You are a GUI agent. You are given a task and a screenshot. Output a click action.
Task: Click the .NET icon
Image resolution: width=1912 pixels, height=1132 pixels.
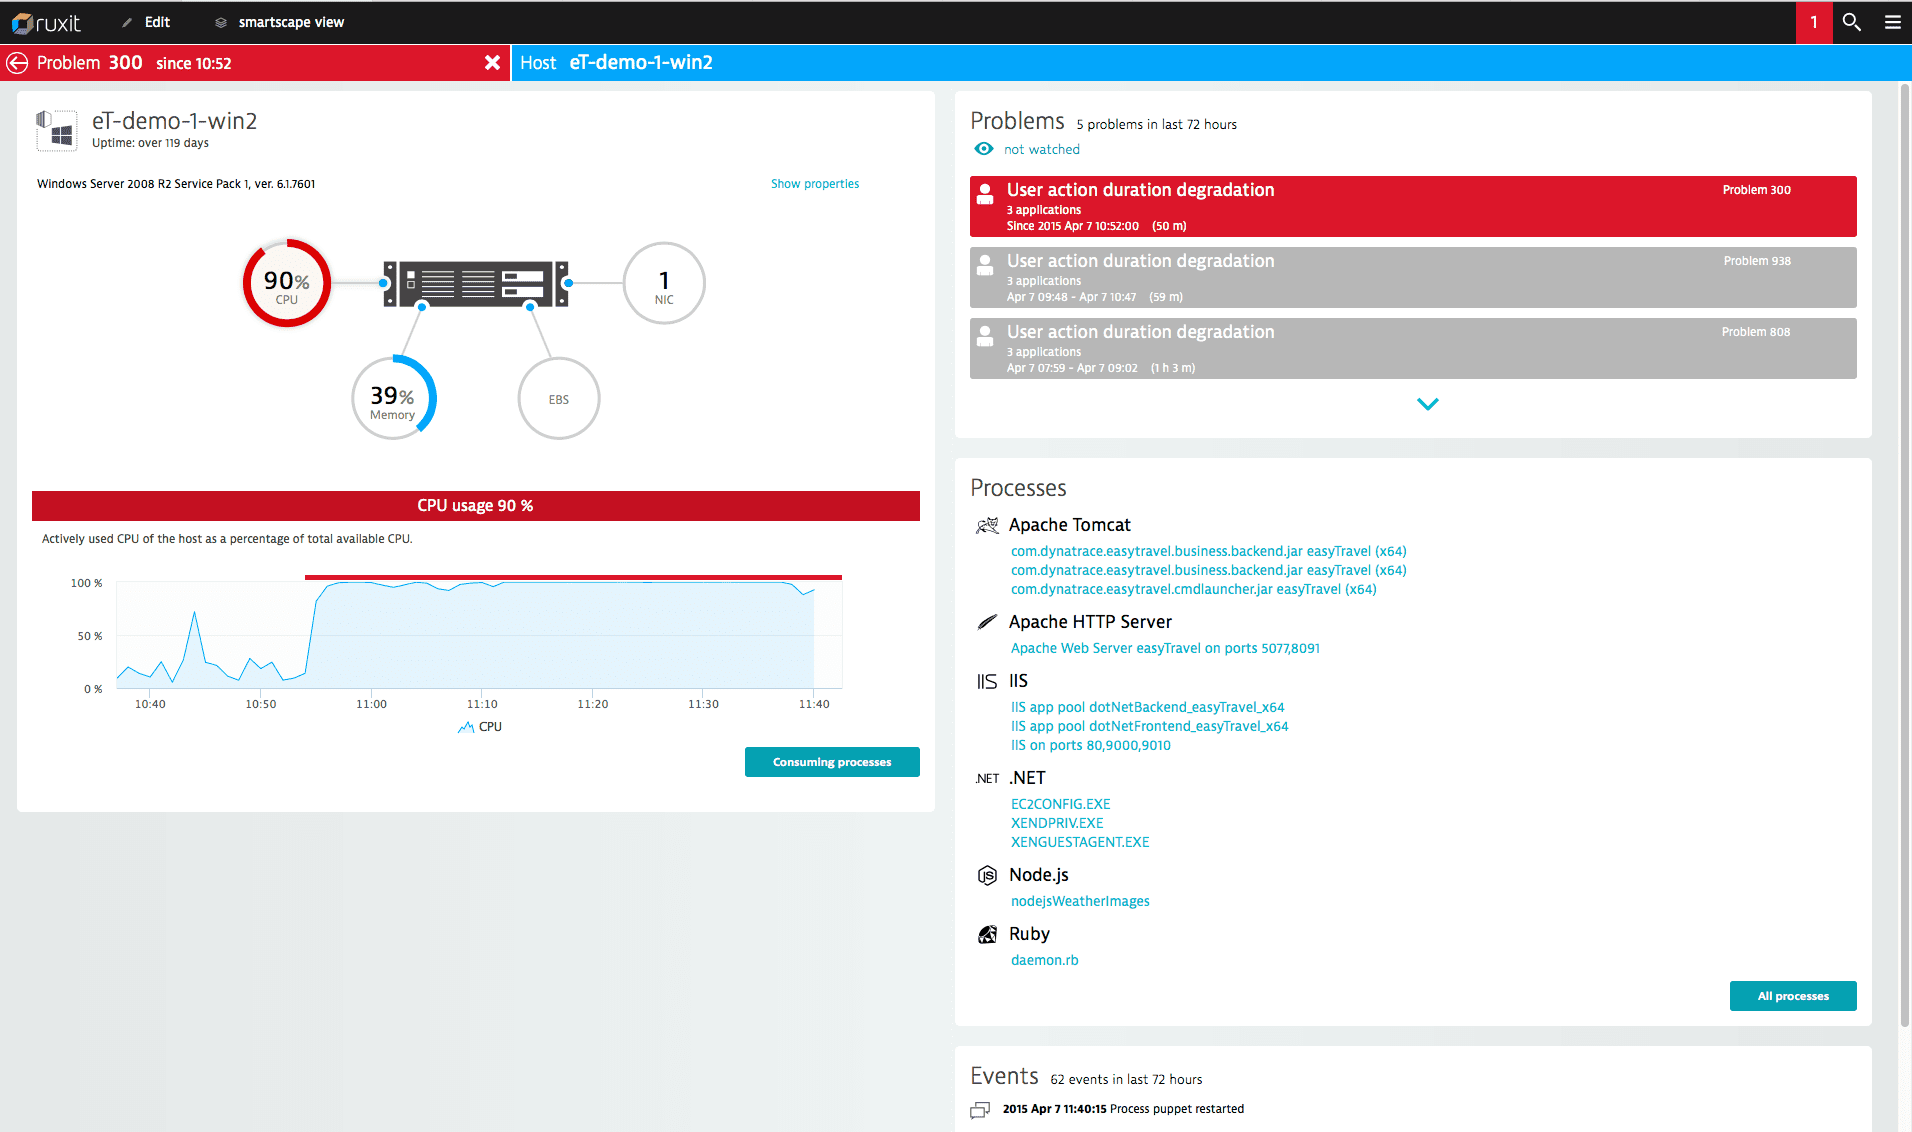pyautogui.click(x=987, y=778)
